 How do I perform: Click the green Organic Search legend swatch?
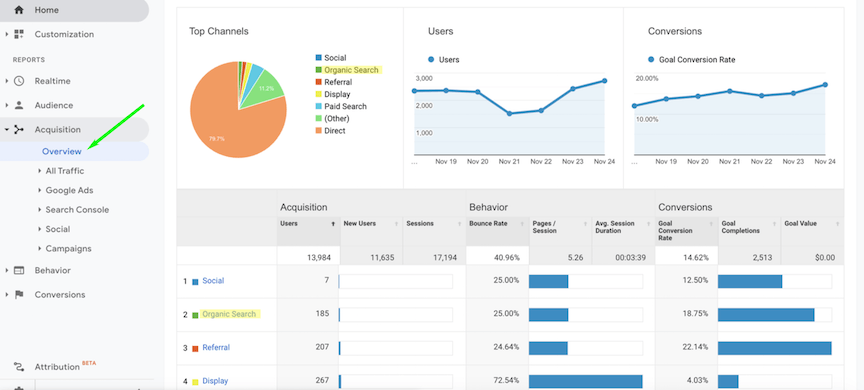(318, 70)
